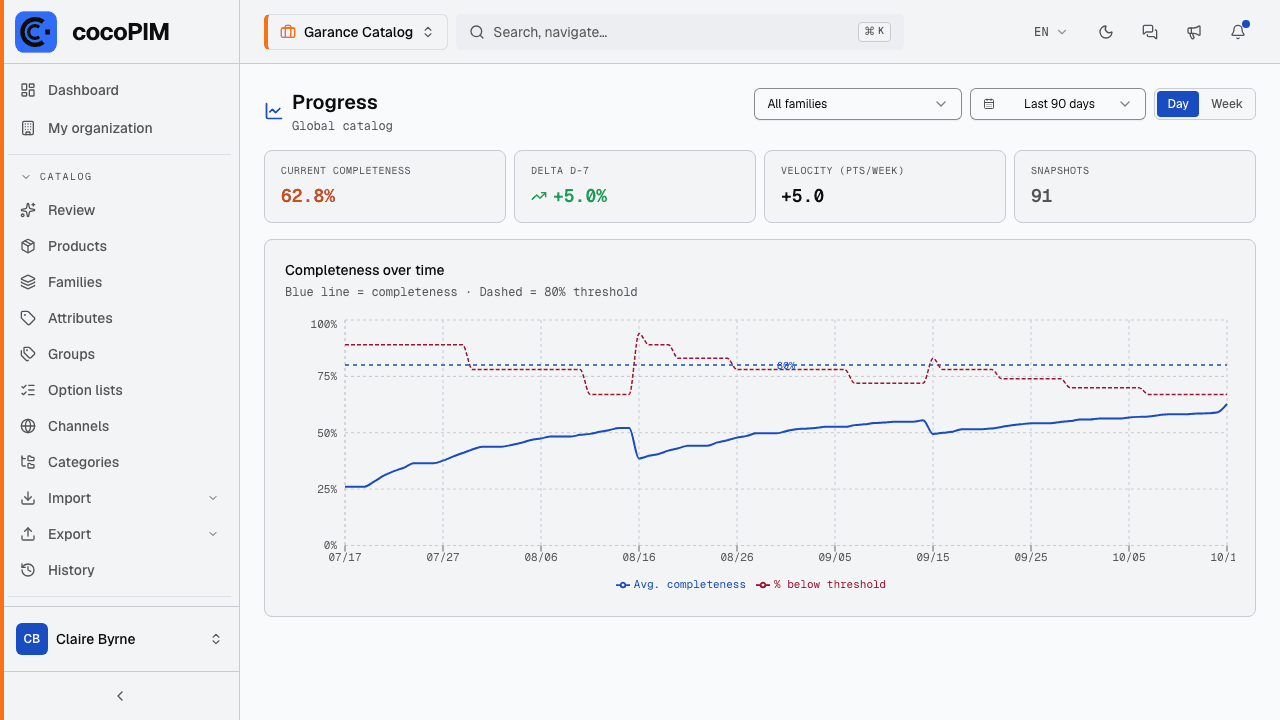Click the Snapshots 91 value
This screenshot has height=720, width=1280.
[1042, 196]
